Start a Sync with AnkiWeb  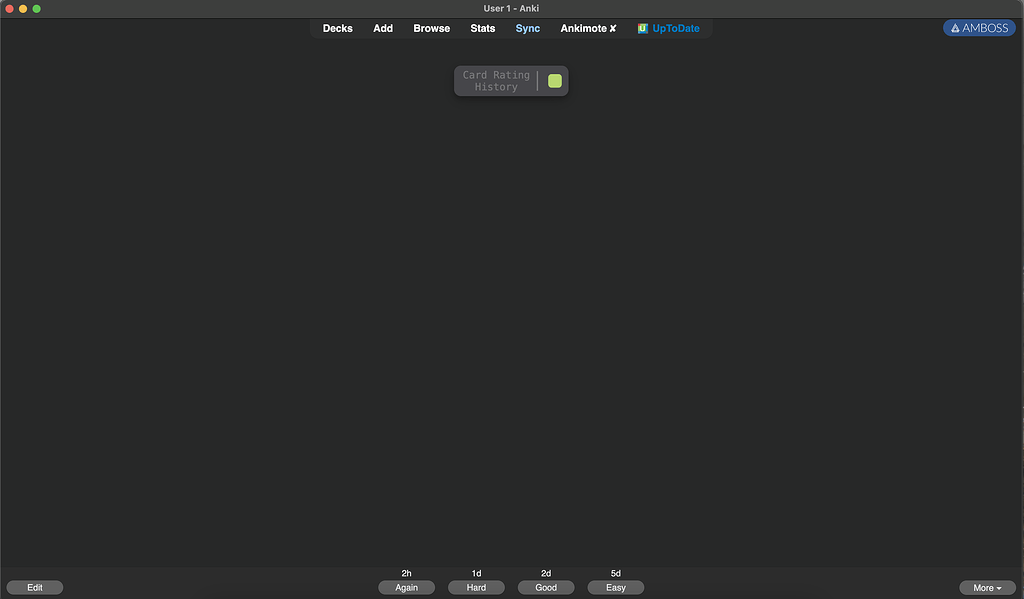click(x=527, y=28)
